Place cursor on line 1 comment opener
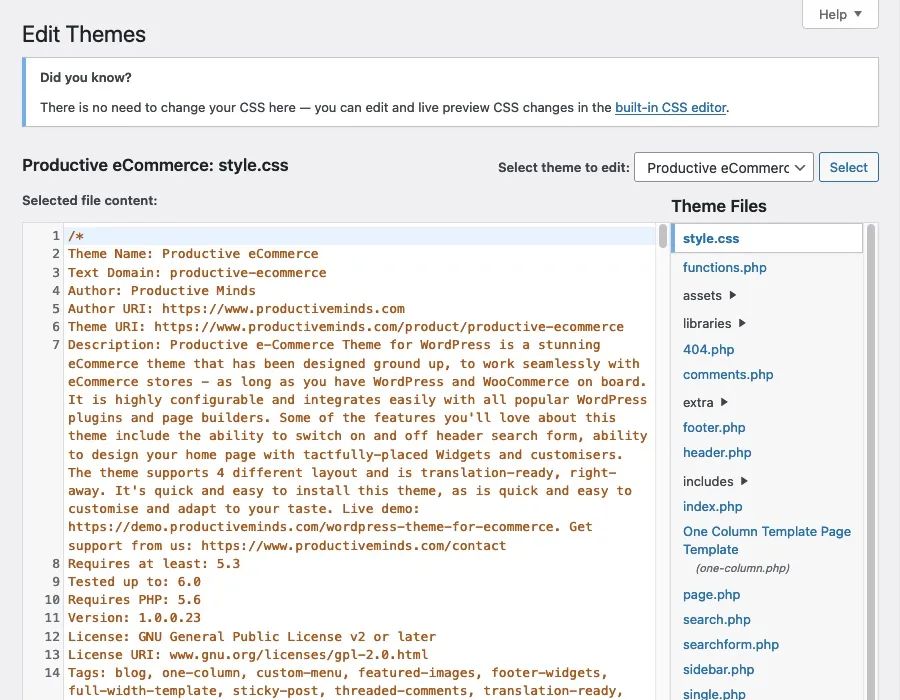 (x=76, y=236)
